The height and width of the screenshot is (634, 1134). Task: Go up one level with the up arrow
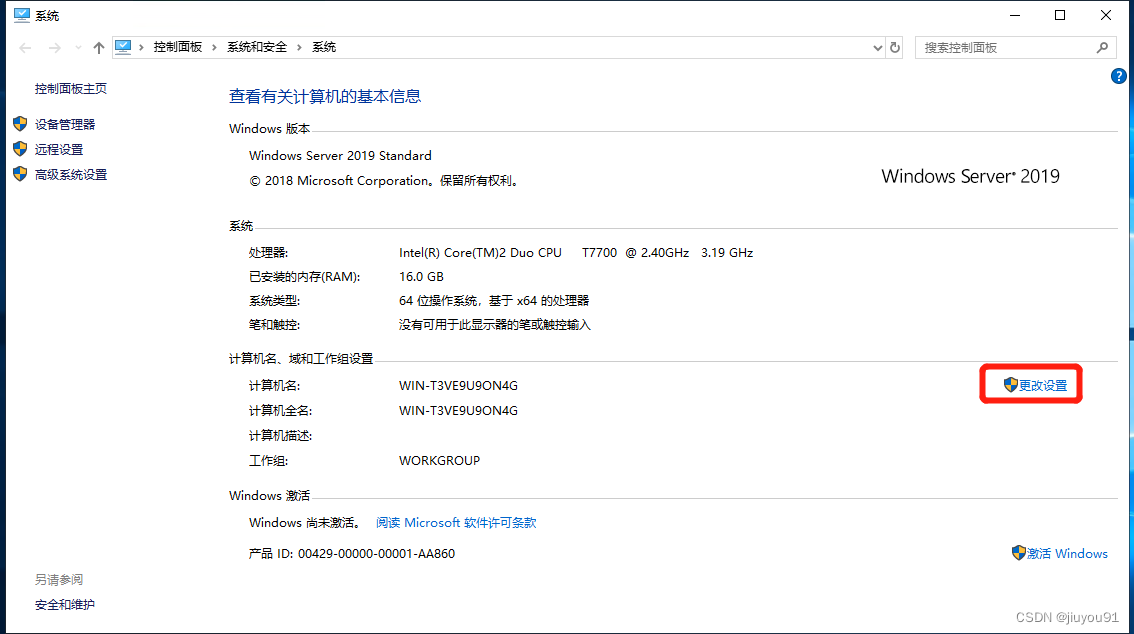click(x=98, y=48)
